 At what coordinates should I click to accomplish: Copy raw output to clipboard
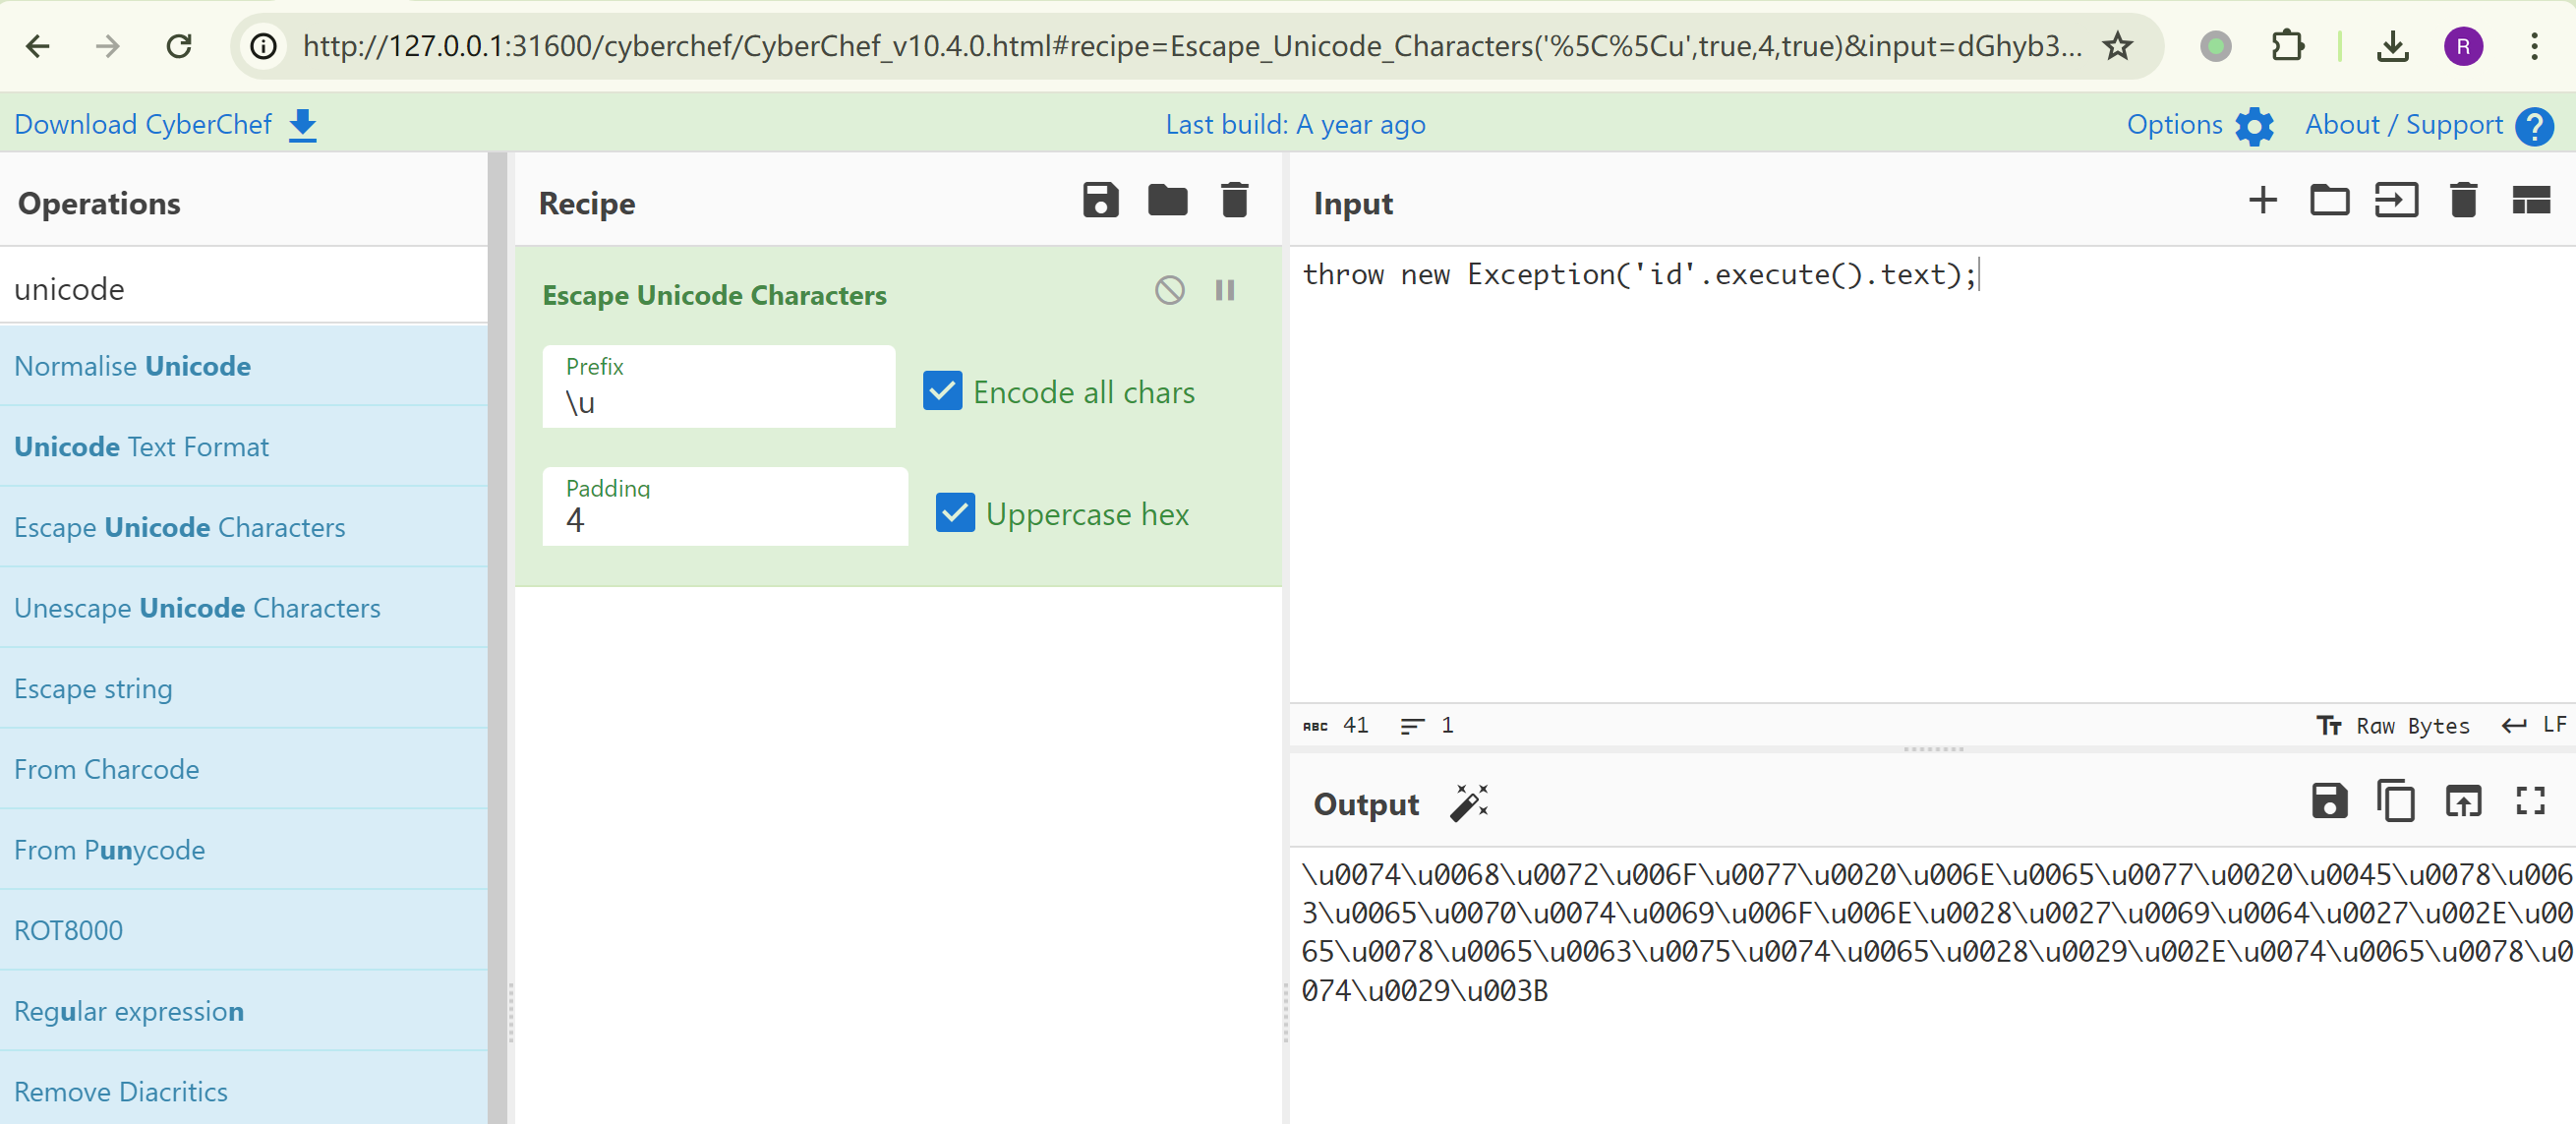2396,801
